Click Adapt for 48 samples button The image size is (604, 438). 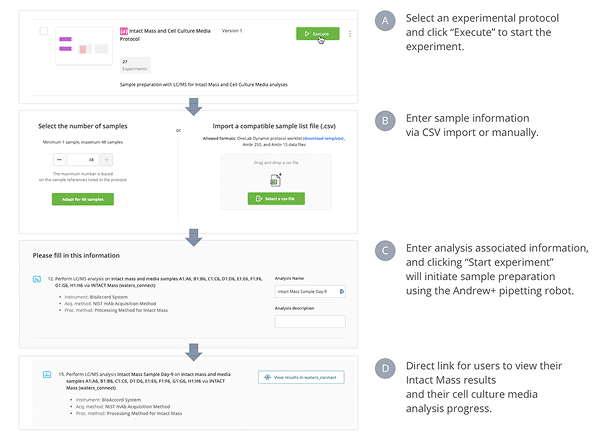[x=83, y=199]
